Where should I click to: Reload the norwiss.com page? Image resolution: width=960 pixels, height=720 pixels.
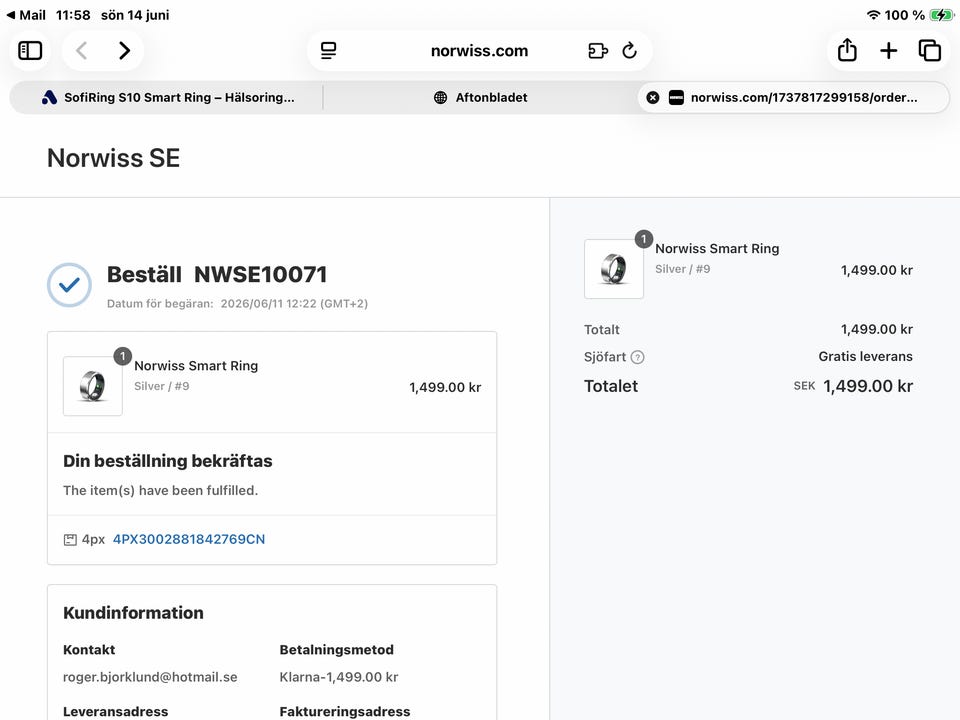(x=629, y=50)
